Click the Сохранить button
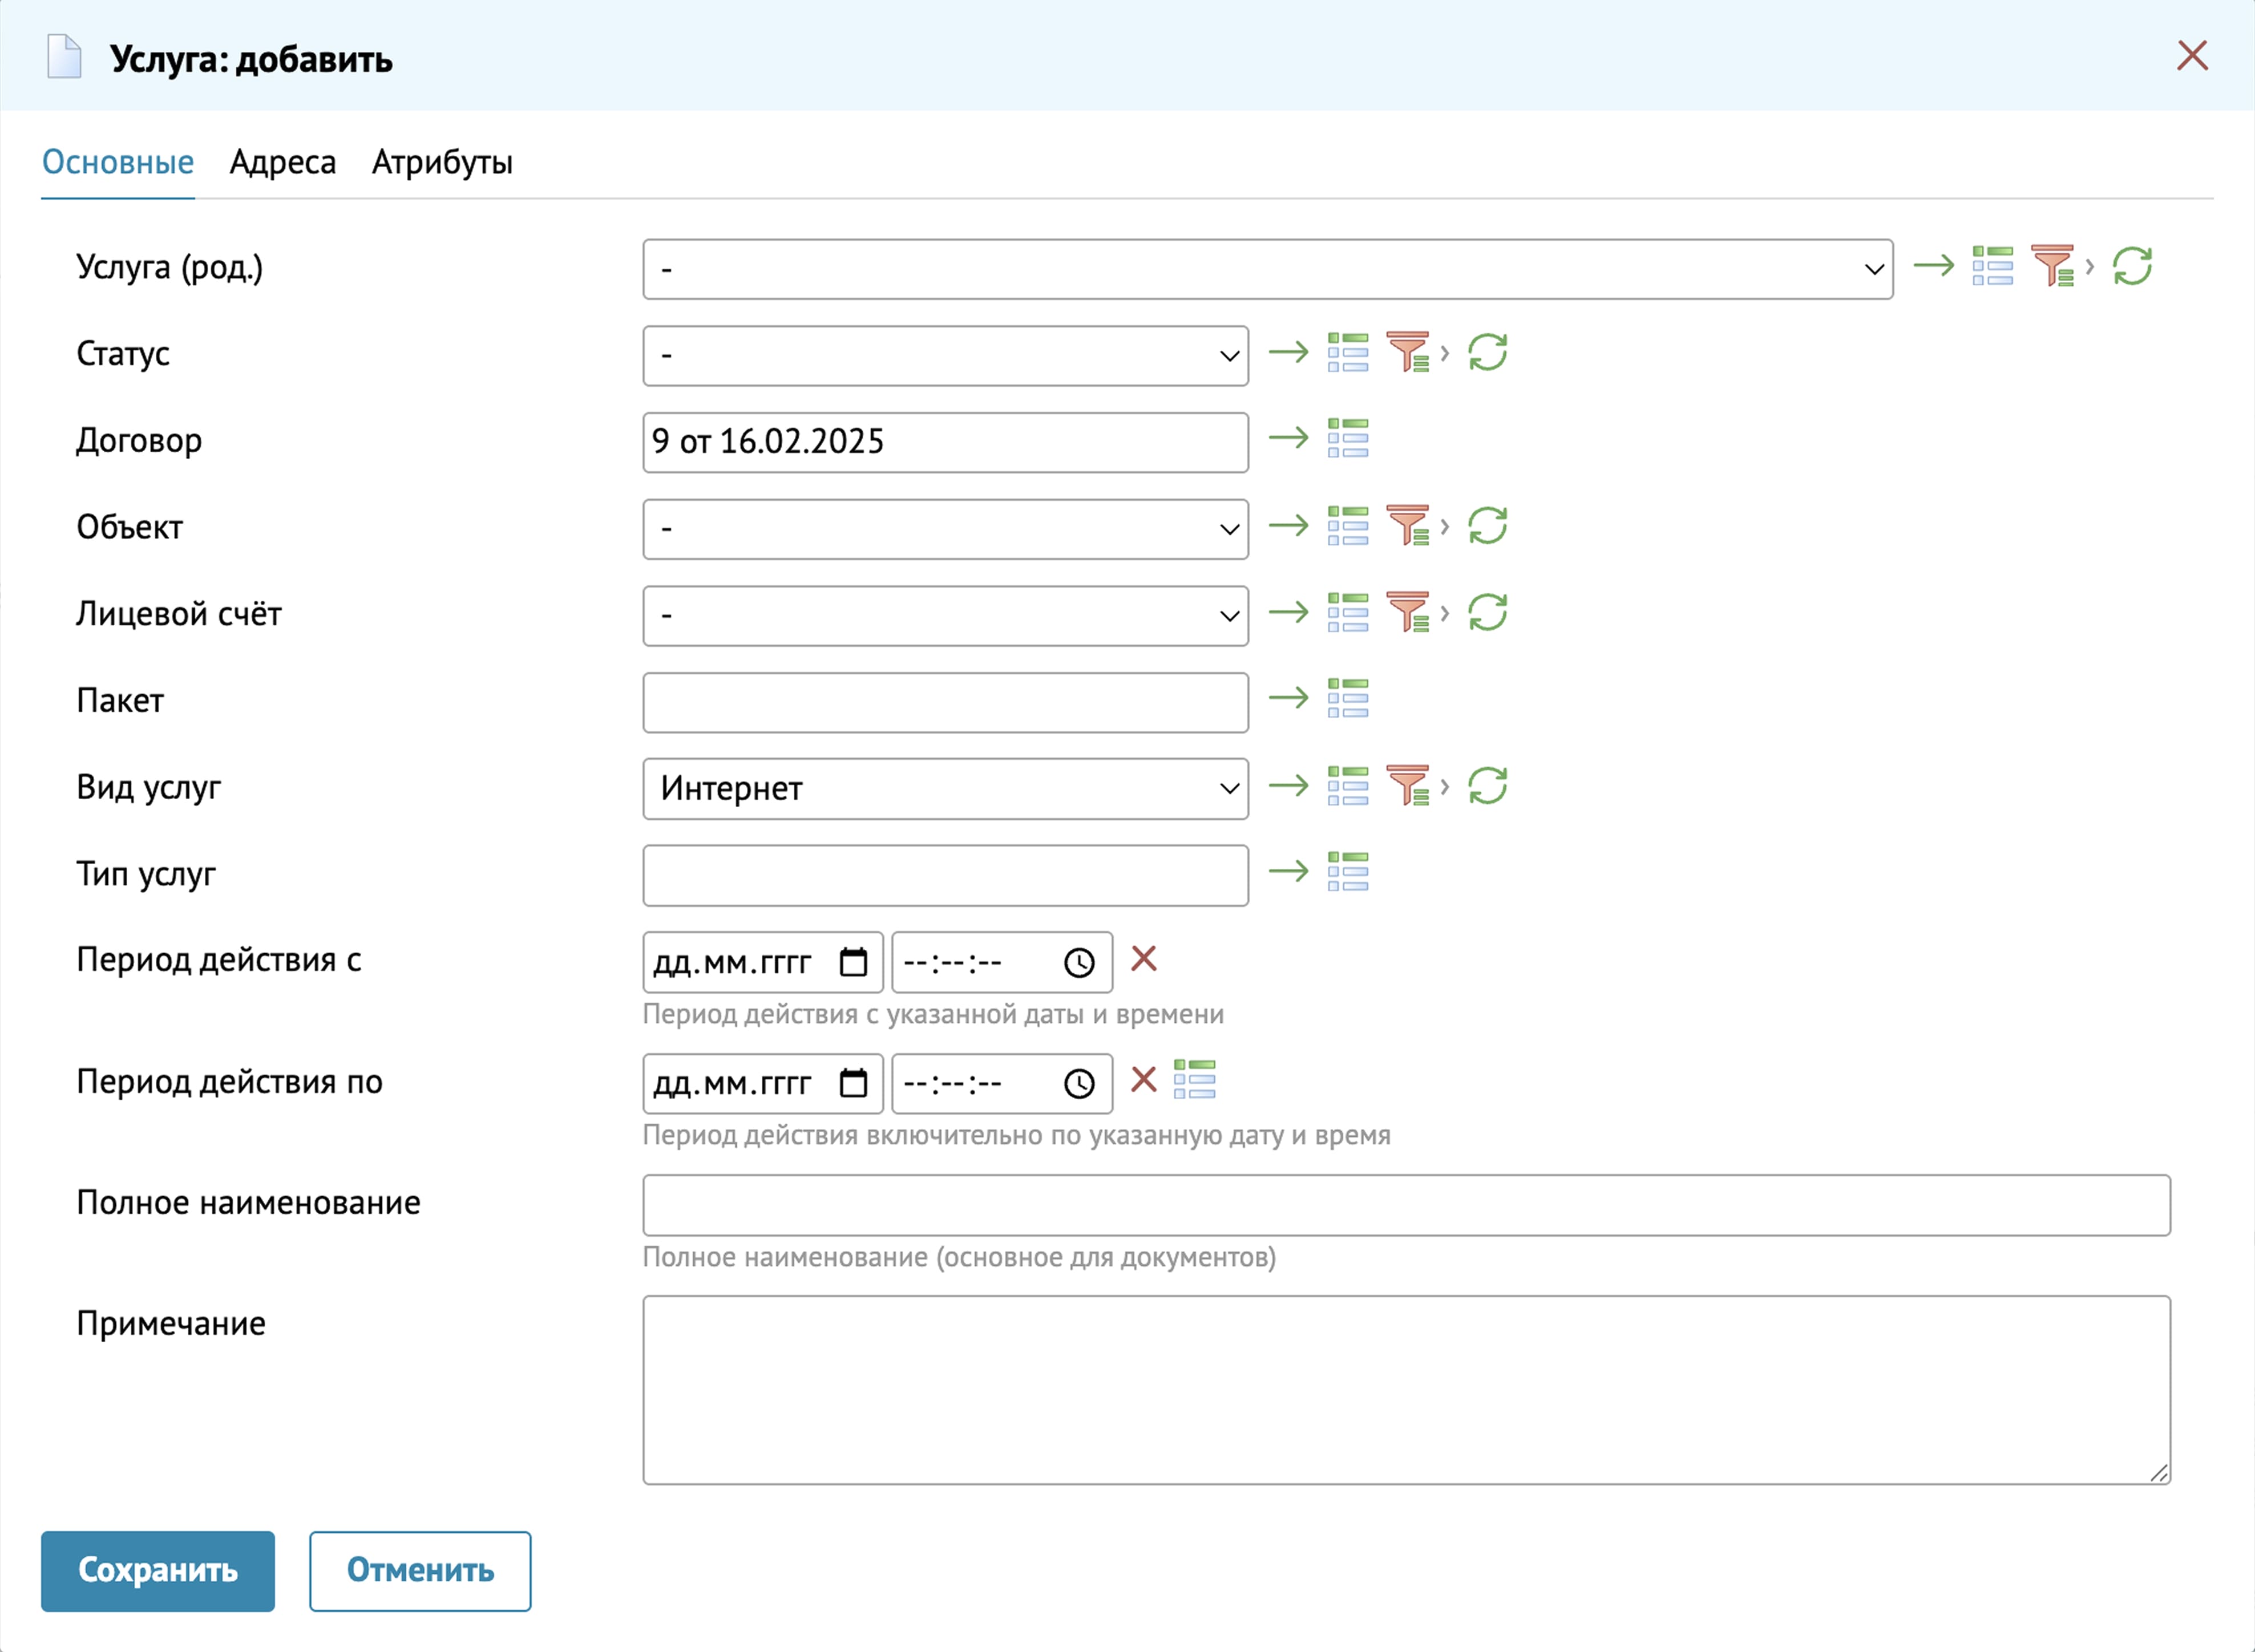Screen dimensions: 2255x1652 point(158,1571)
